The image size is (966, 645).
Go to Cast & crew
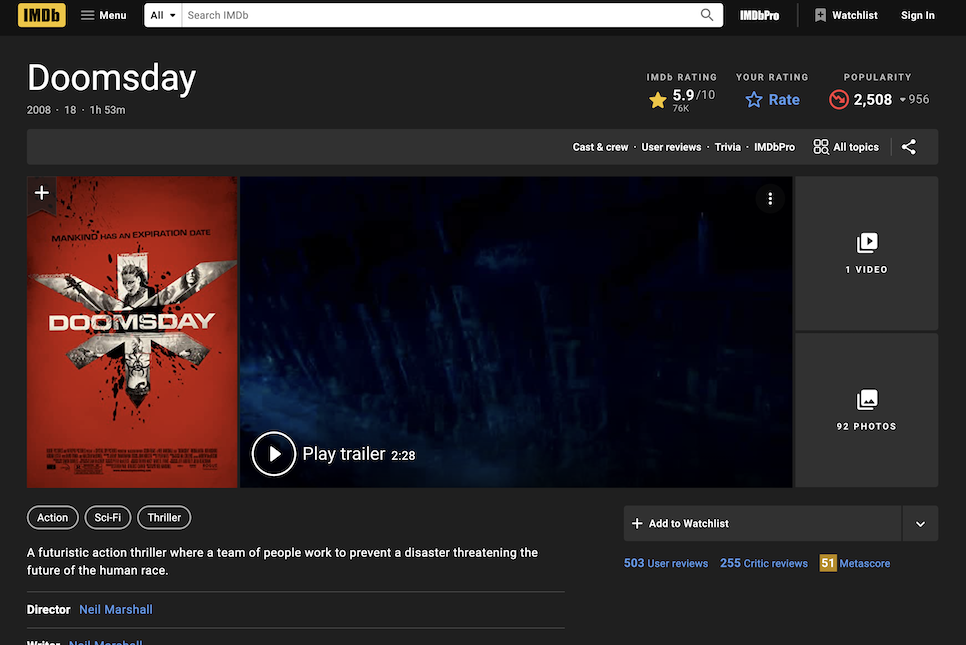pos(600,147)
